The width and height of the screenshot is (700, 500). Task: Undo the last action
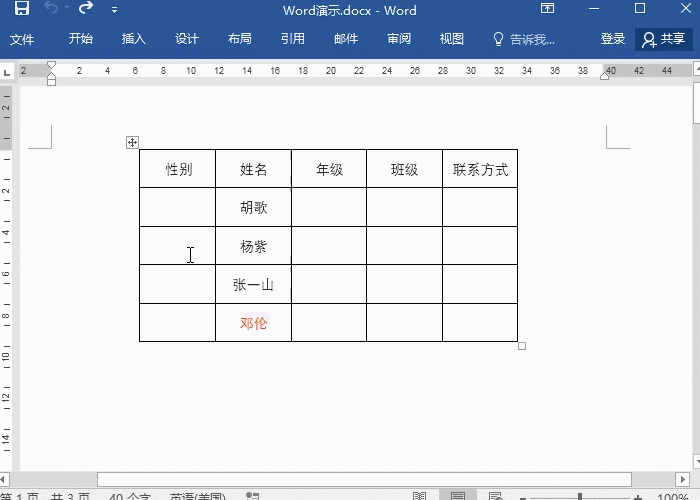pos(51,8)
